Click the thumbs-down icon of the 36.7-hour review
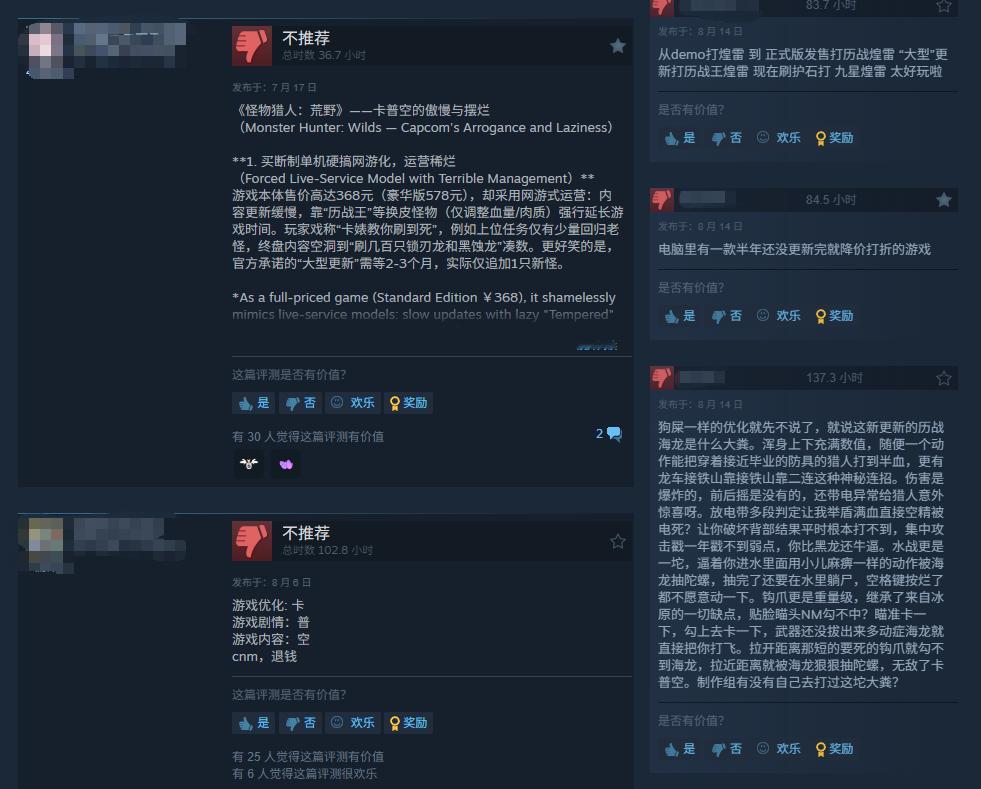The width and height of the screenshot is (981, 789). pos(252,46)
